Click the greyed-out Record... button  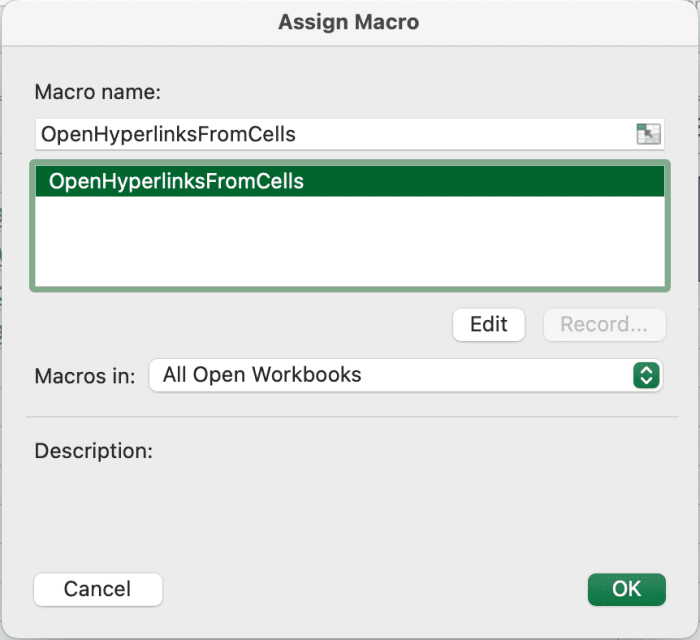coord(604,324)
